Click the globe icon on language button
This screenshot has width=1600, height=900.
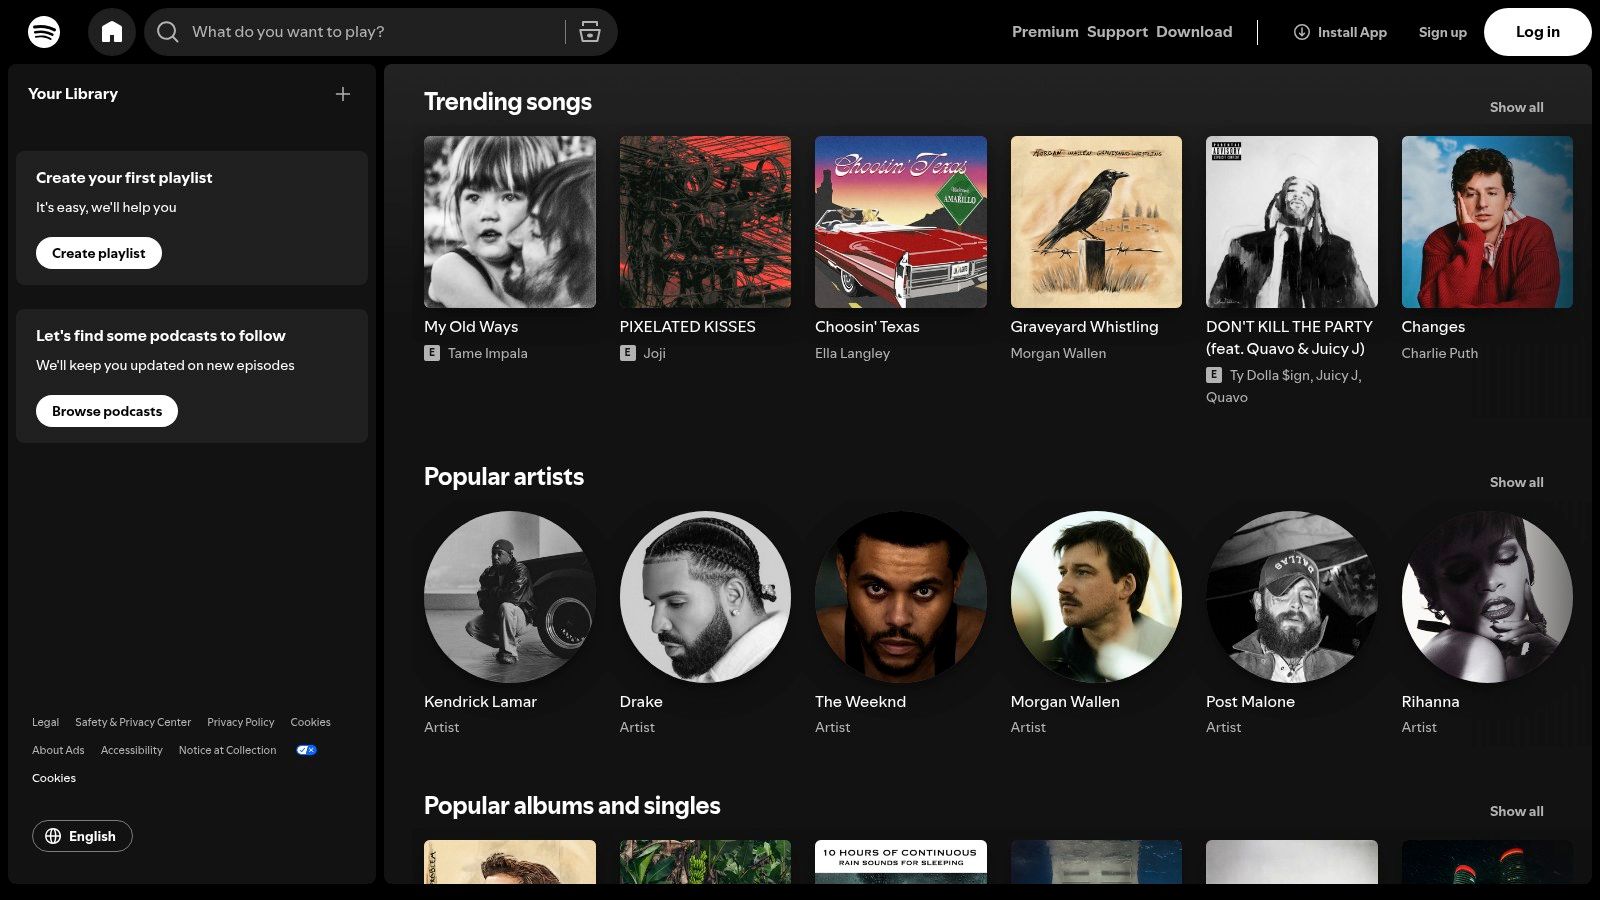pos(53,836)
